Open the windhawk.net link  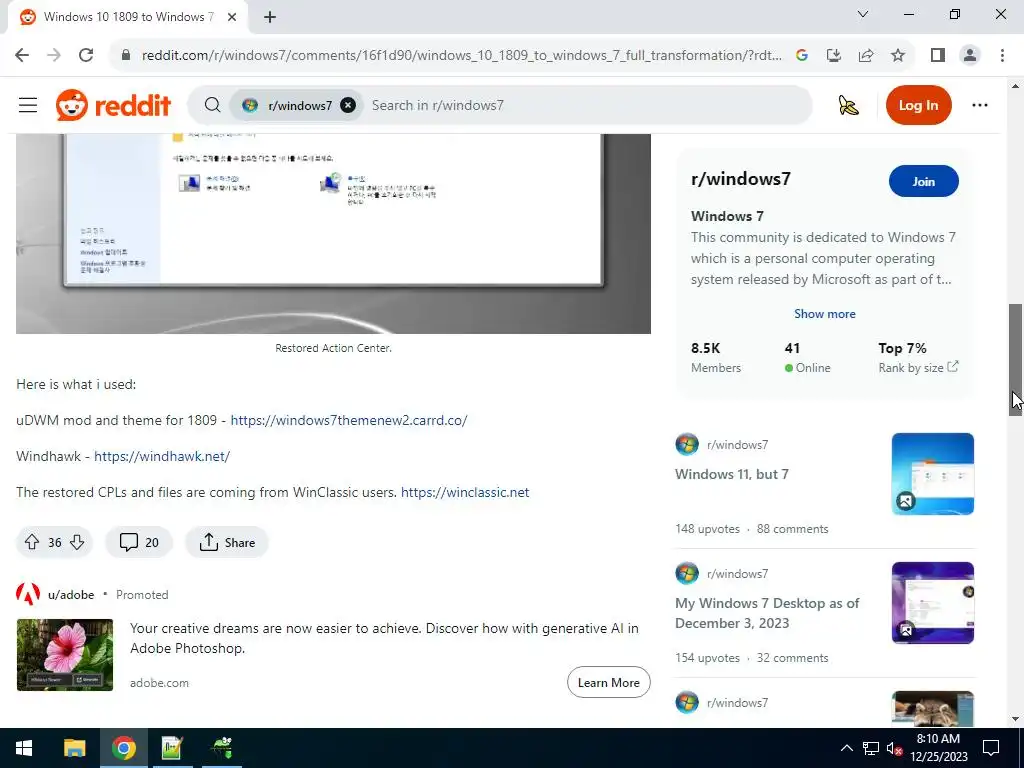(x=162, y=456)
